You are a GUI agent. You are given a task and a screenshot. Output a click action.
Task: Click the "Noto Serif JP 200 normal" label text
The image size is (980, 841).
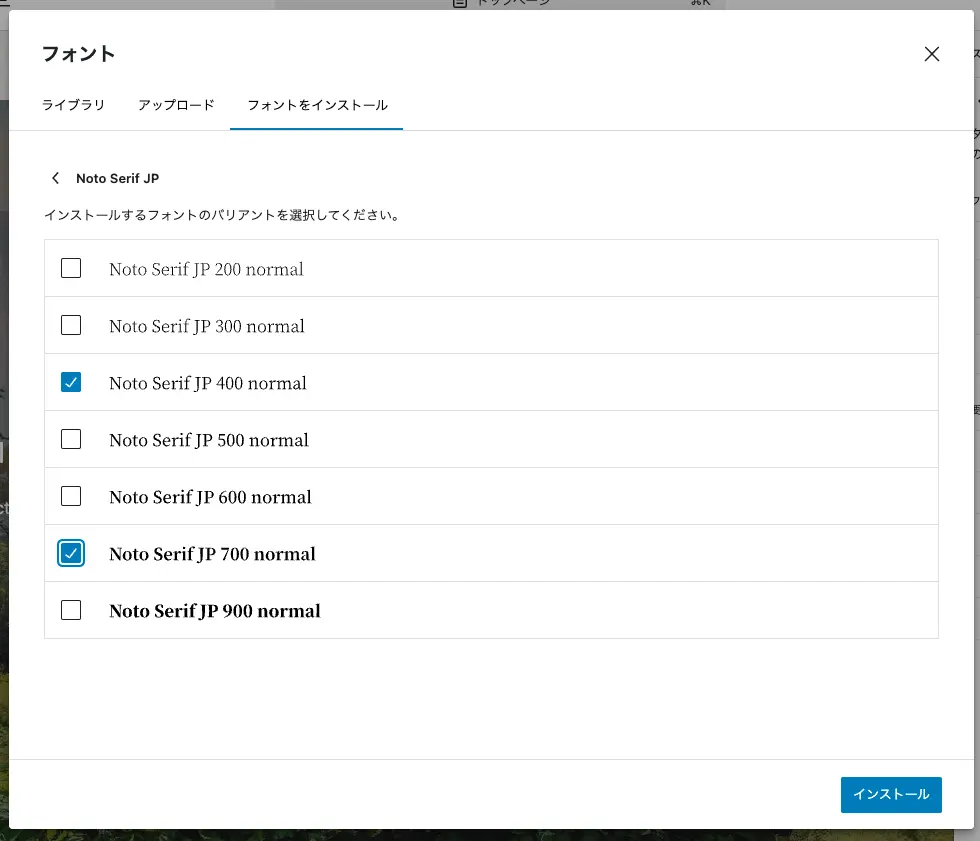206,269
